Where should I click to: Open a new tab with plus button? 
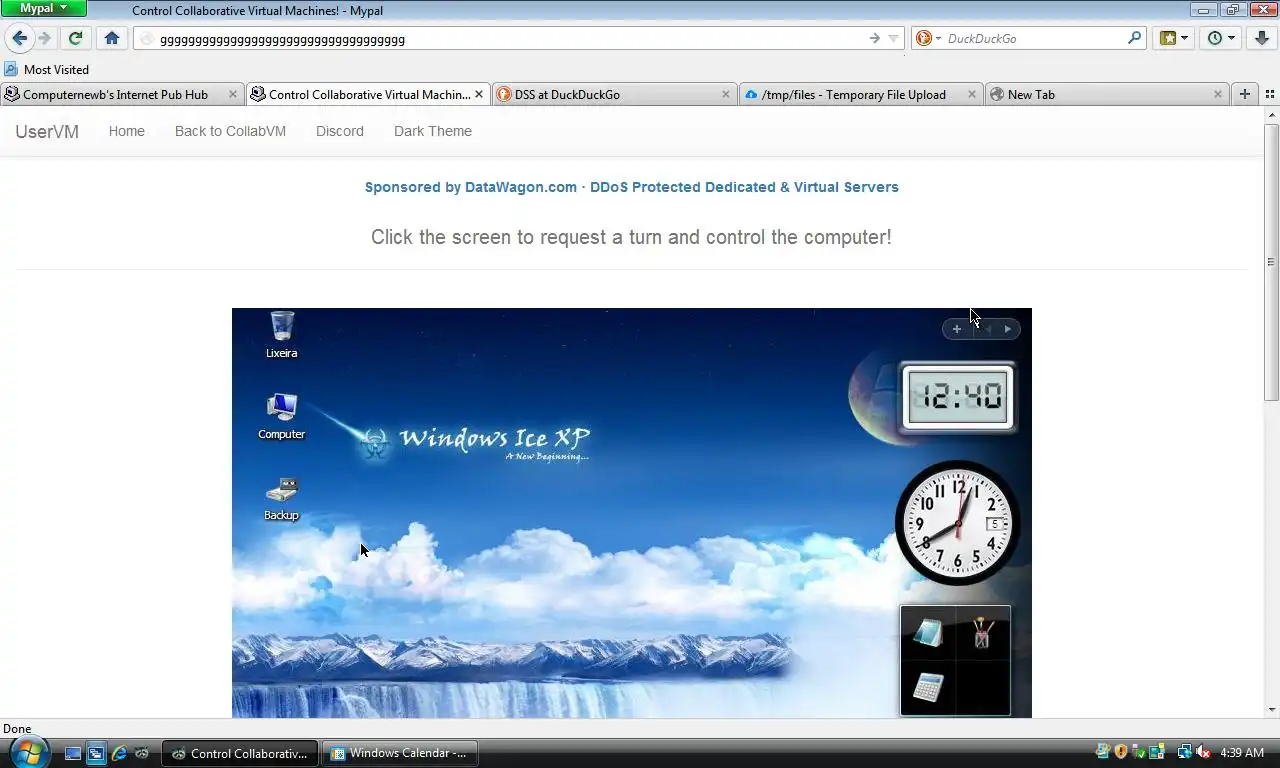click(1245, 94)
